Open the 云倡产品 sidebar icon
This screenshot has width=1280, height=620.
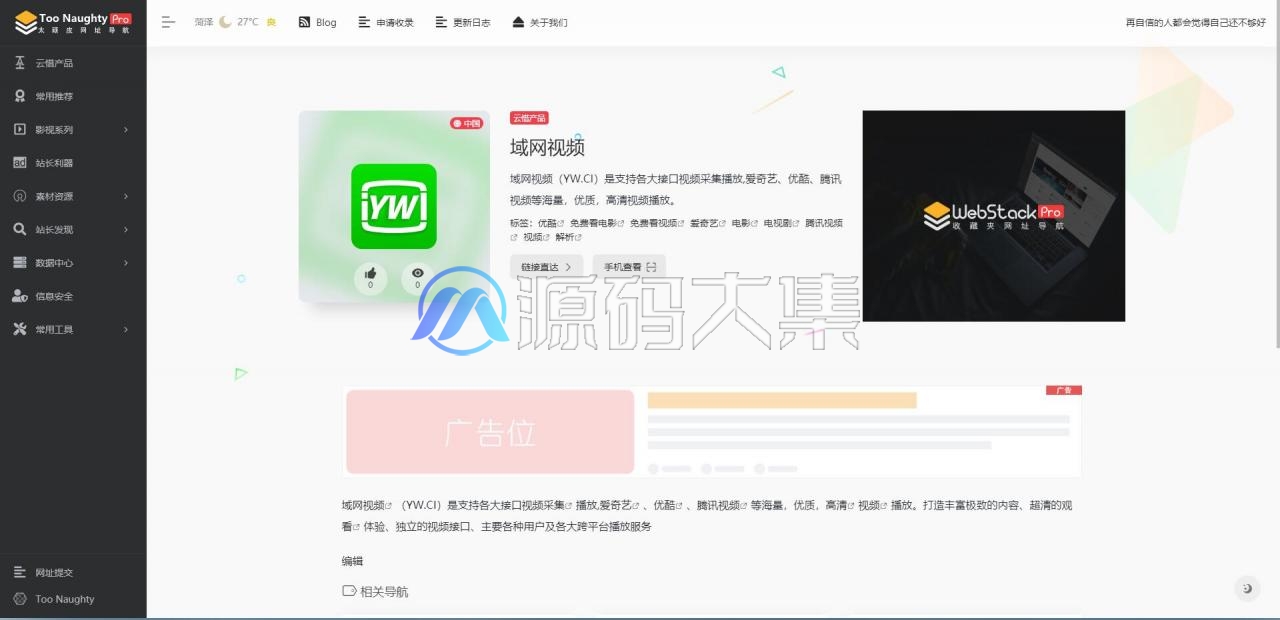(20, 63)
